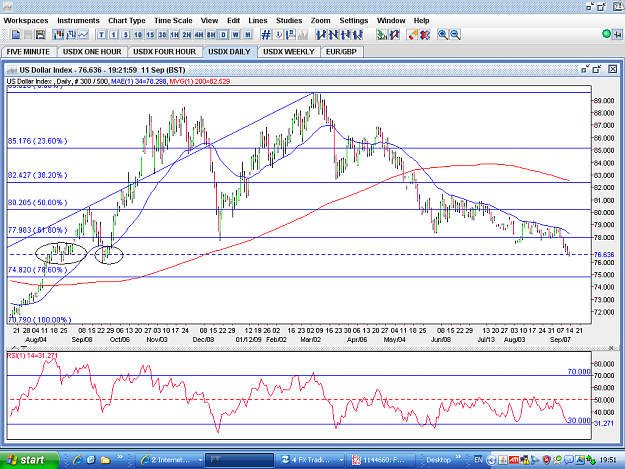This screenshot has height=469, width=625.
Task: Switch to the USDX ONE HOUR tab
Action: click(x=92, y=52)
